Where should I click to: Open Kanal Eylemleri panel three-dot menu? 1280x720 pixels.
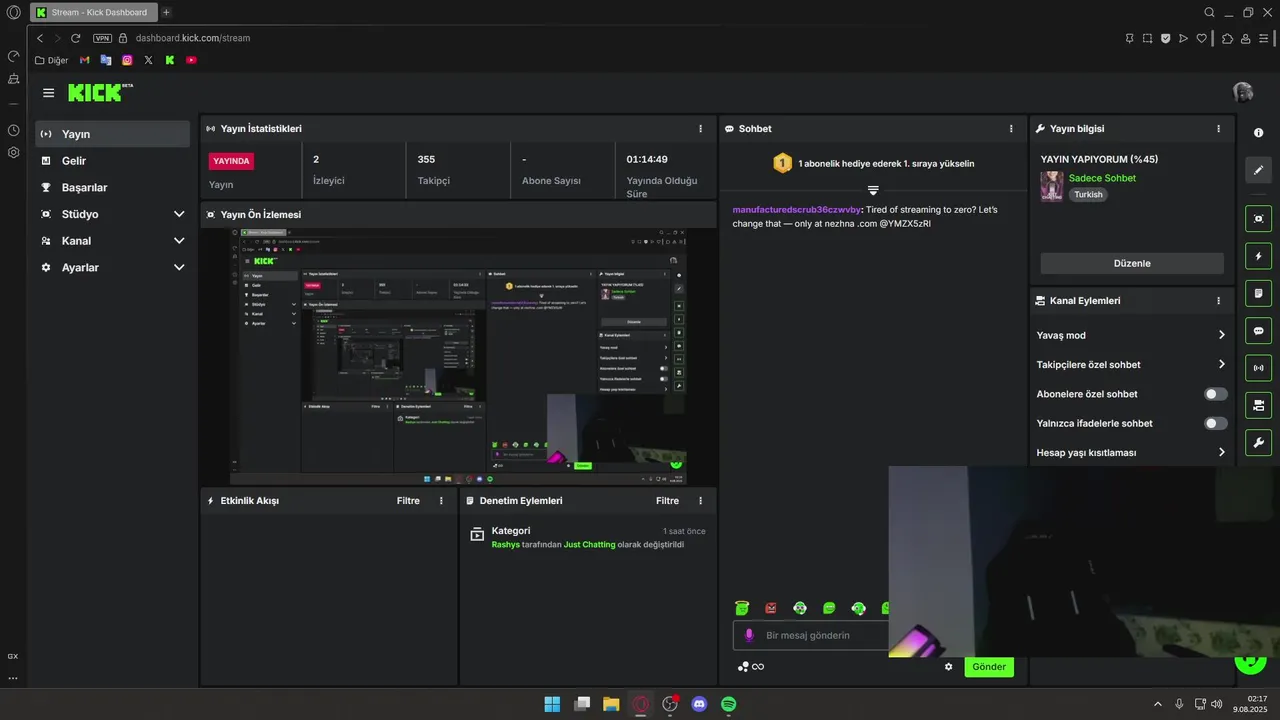pyautogui.click(x=1218, y=301)
